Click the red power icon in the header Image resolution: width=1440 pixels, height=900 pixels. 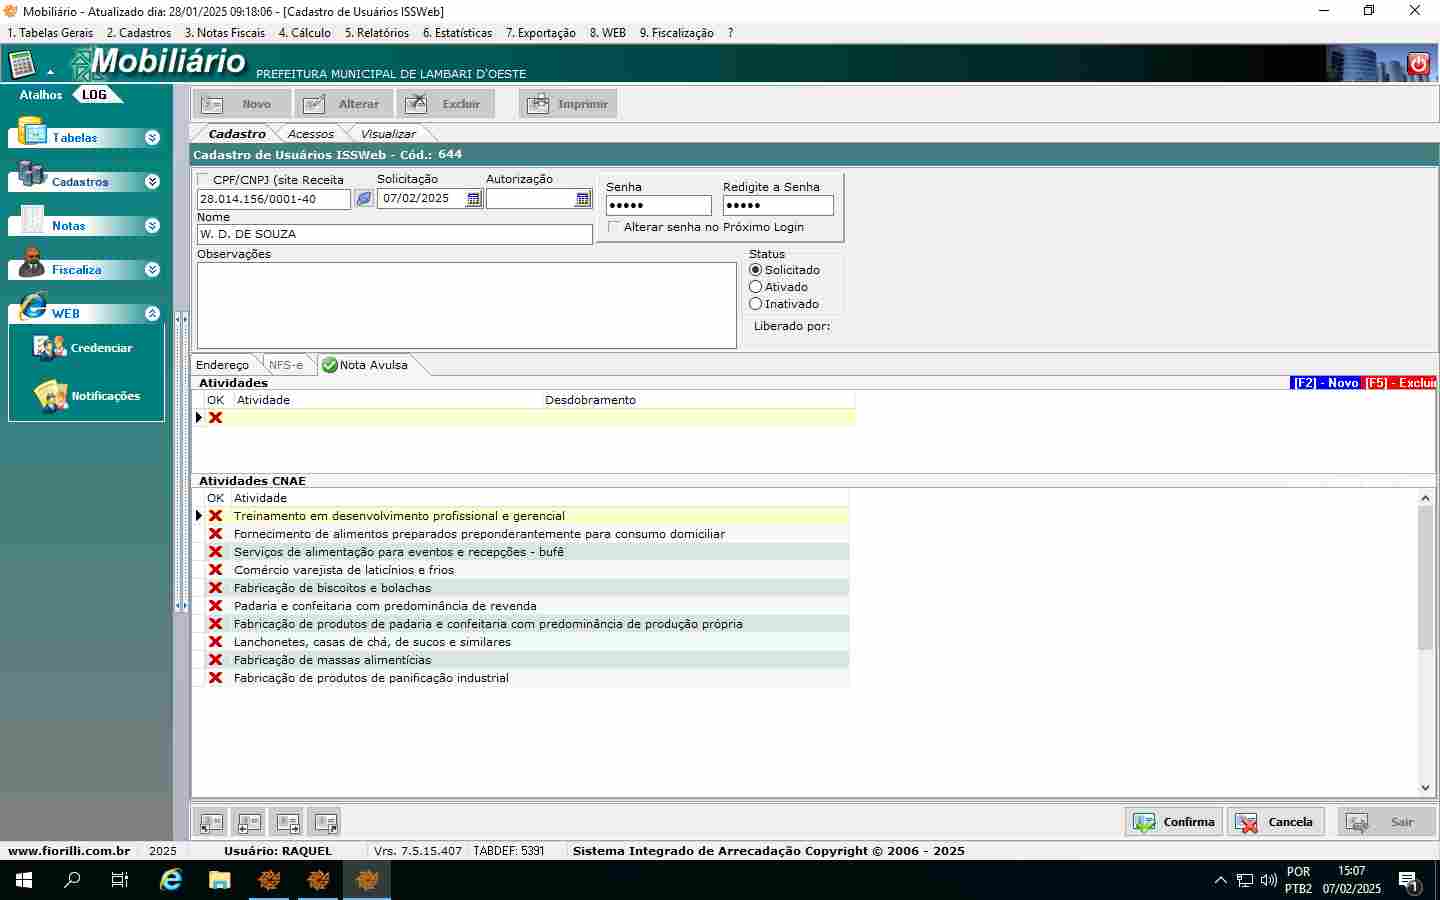[1418, 64]
